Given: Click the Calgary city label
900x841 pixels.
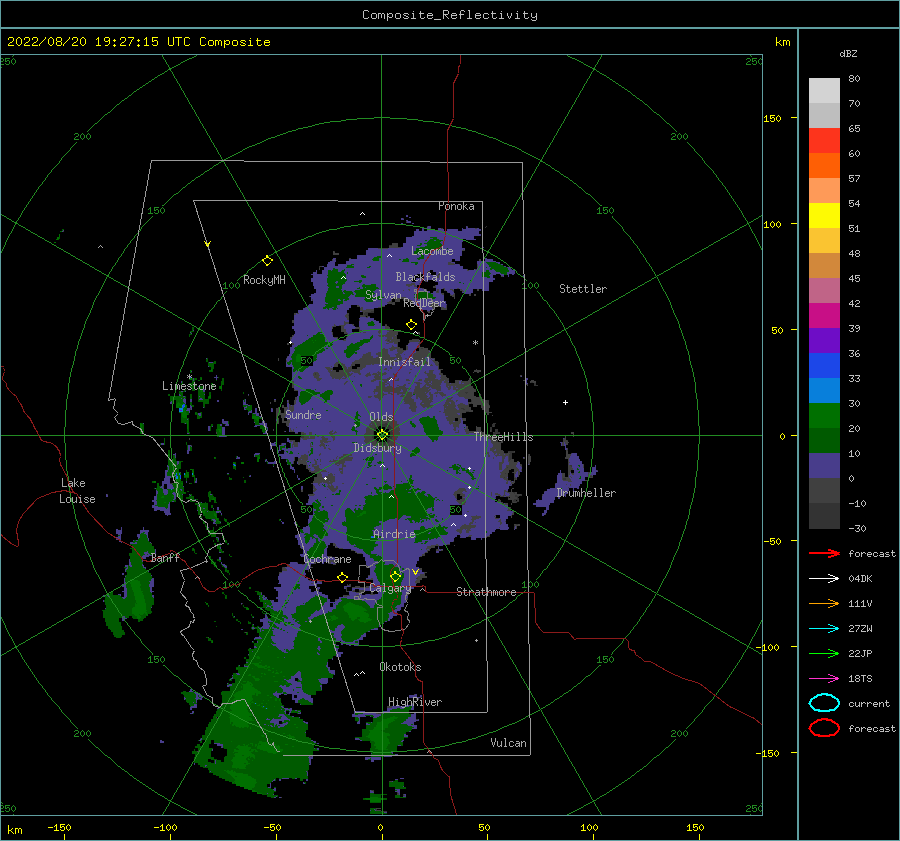Looking at the screenshot, I should (x=390, y=588).
